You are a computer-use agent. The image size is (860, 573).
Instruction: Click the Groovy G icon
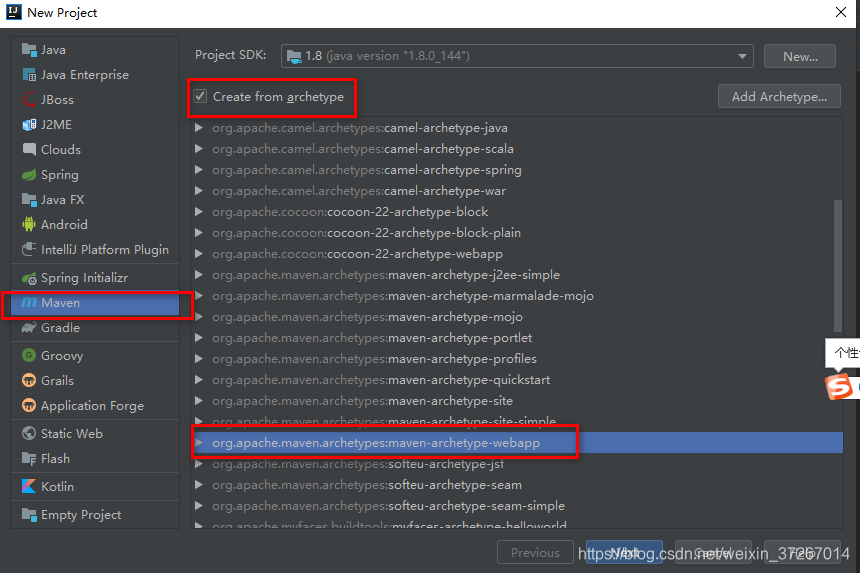[29, 355]
